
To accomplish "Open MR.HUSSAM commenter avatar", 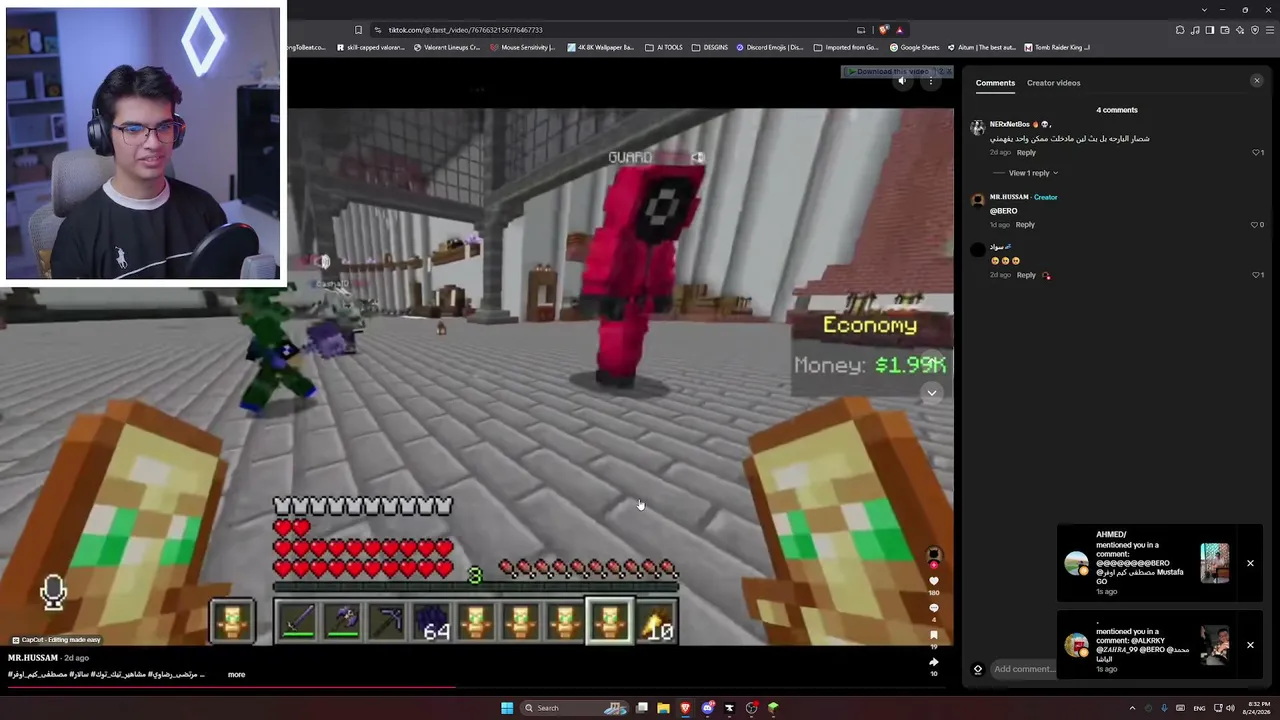I will [x=977, y=200].
